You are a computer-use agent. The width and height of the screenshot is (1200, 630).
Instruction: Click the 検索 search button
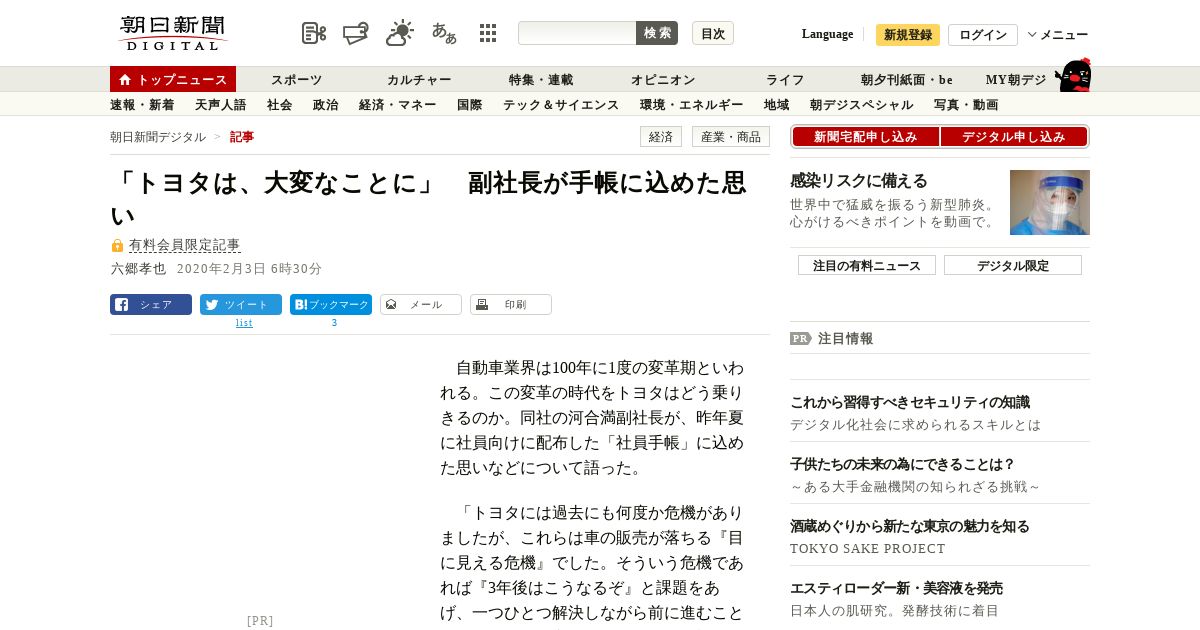[x=657, y=33]
